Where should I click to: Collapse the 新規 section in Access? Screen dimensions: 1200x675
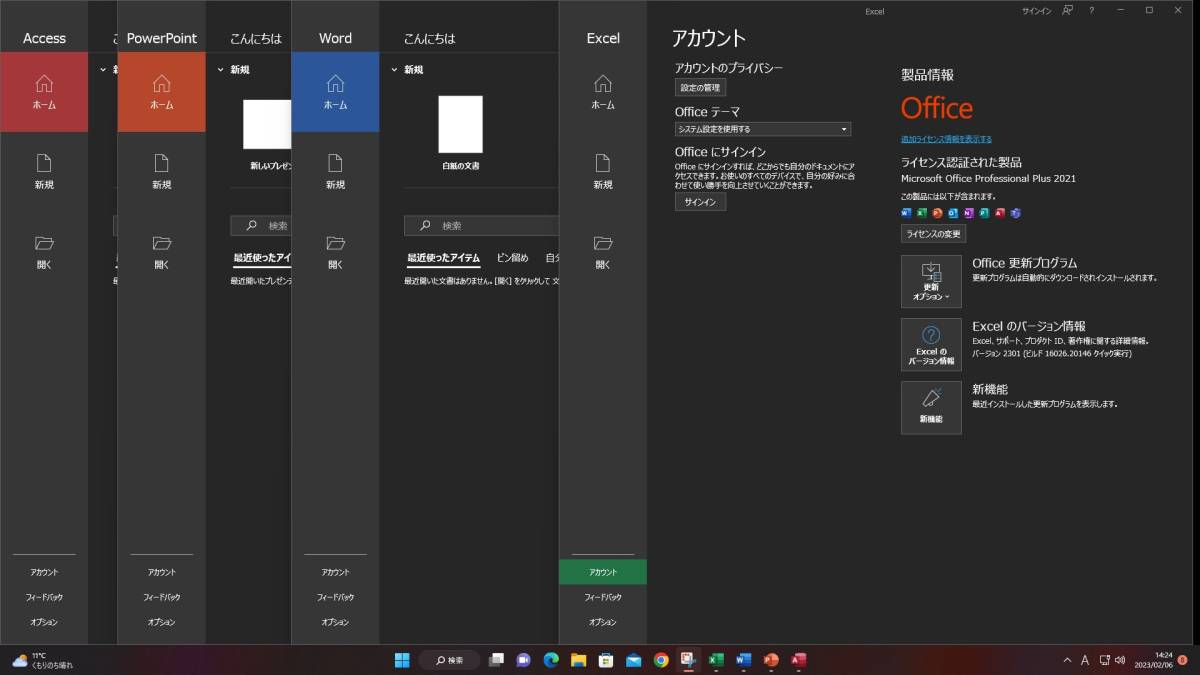[102, 70]
